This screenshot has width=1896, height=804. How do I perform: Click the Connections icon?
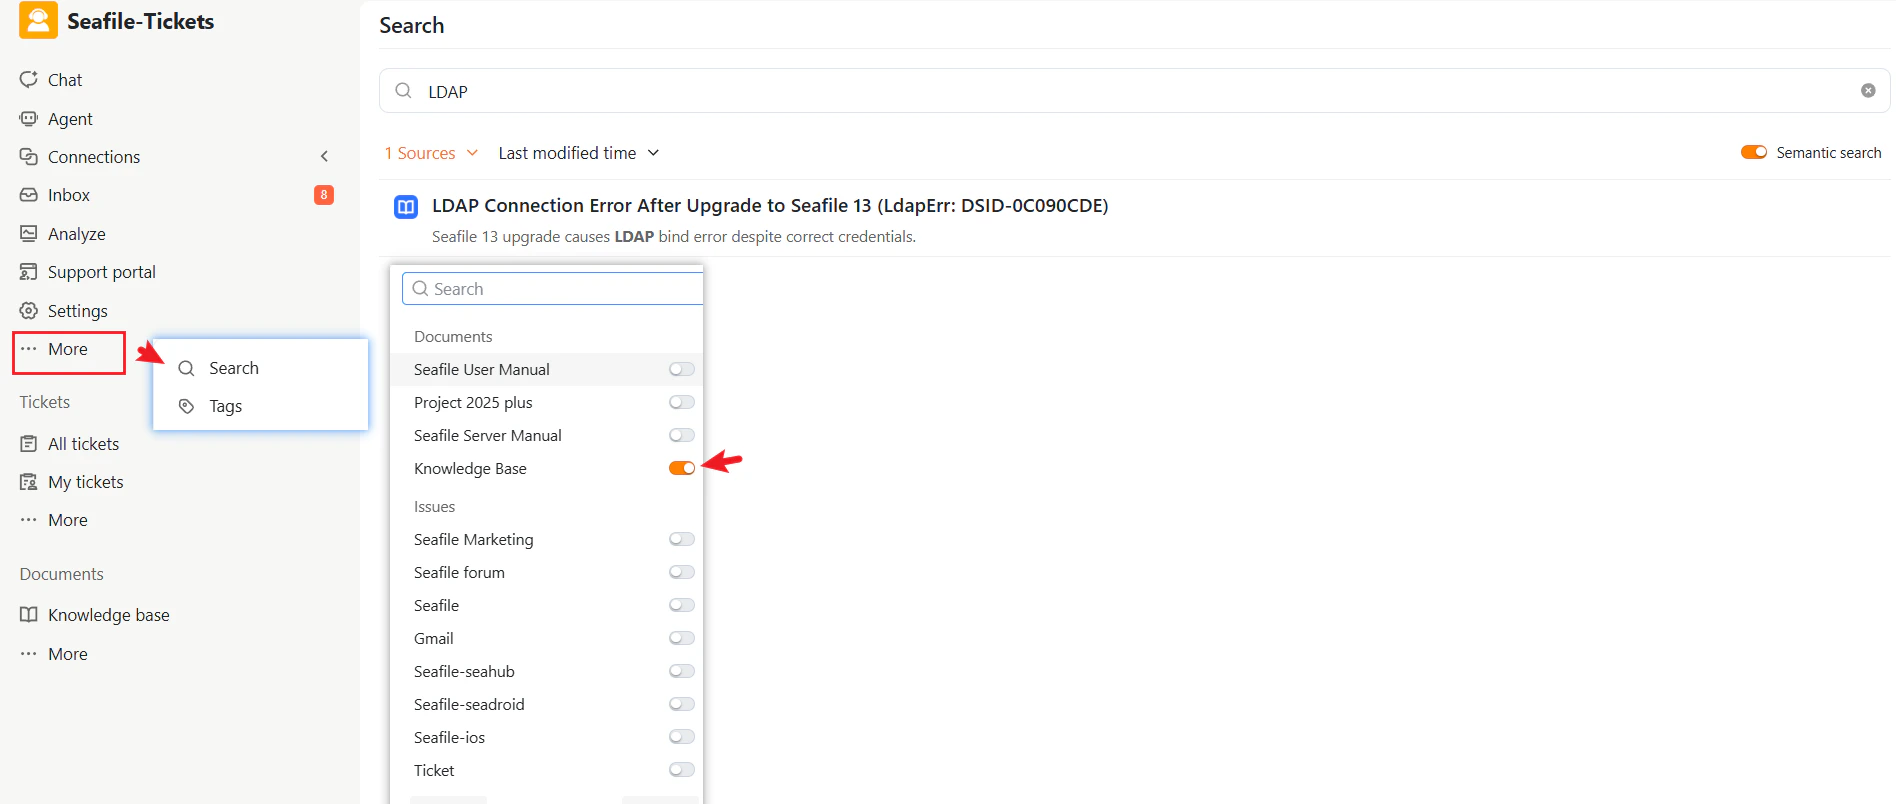tap(29, 156)
